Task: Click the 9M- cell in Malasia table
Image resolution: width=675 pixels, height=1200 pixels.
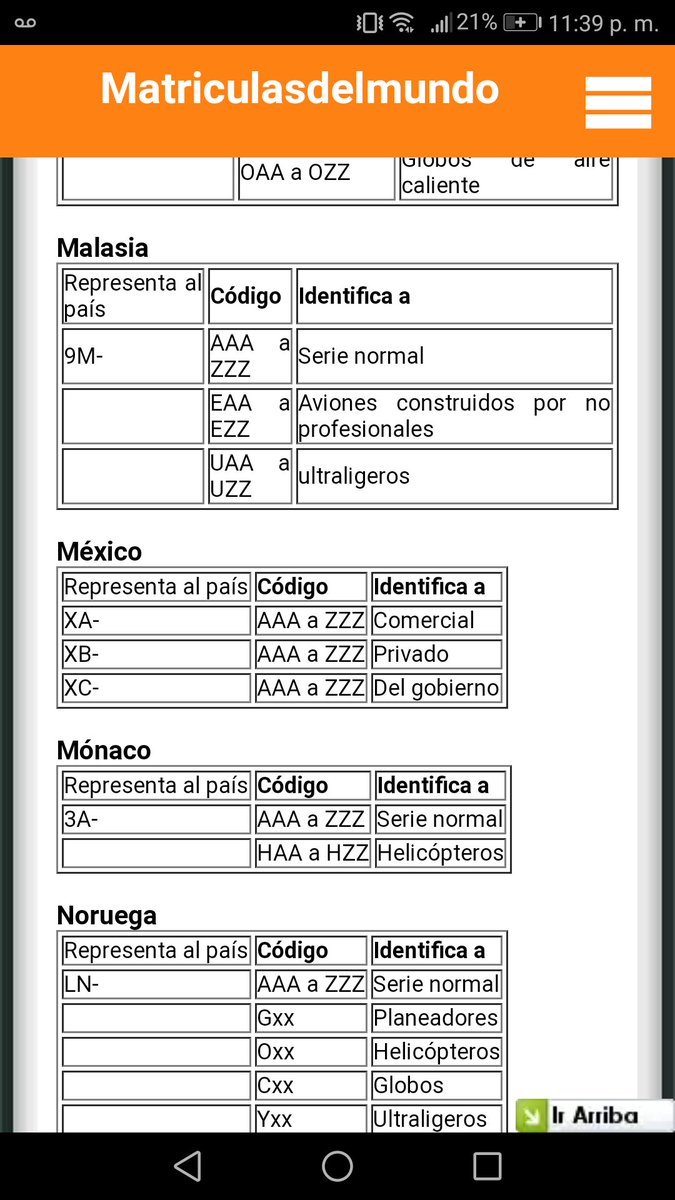Action: [133, 356]
